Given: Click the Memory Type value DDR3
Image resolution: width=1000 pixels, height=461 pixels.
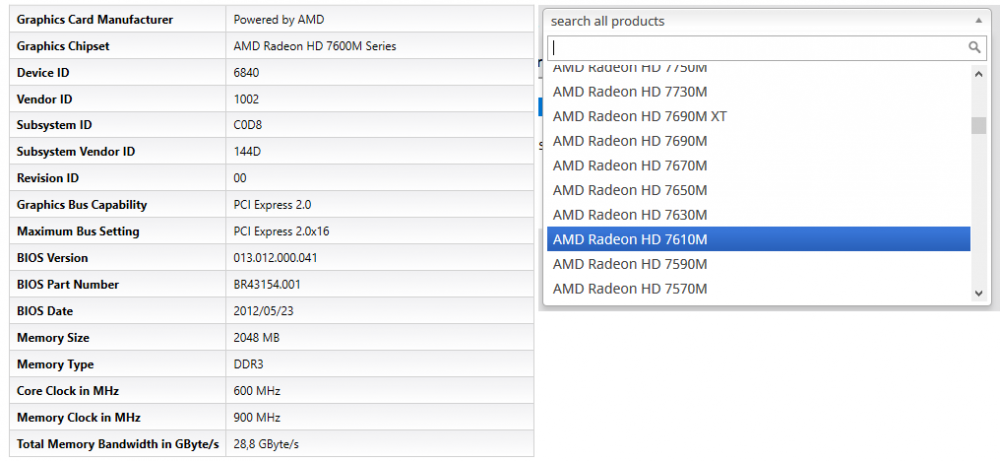Looking at the screenshot, I should tap(248, 364).
